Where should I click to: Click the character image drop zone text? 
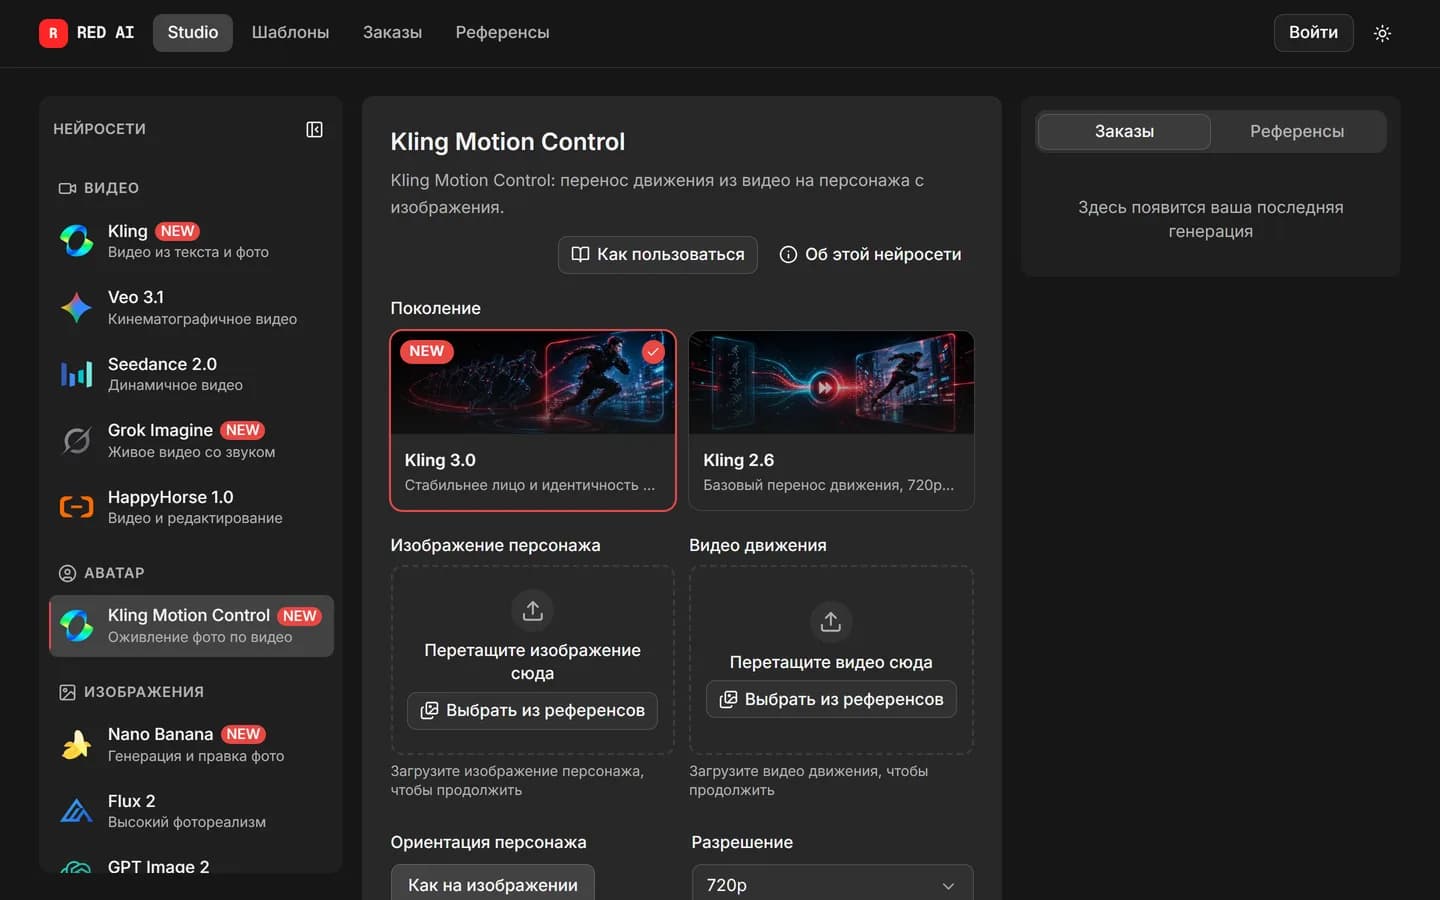532,661
